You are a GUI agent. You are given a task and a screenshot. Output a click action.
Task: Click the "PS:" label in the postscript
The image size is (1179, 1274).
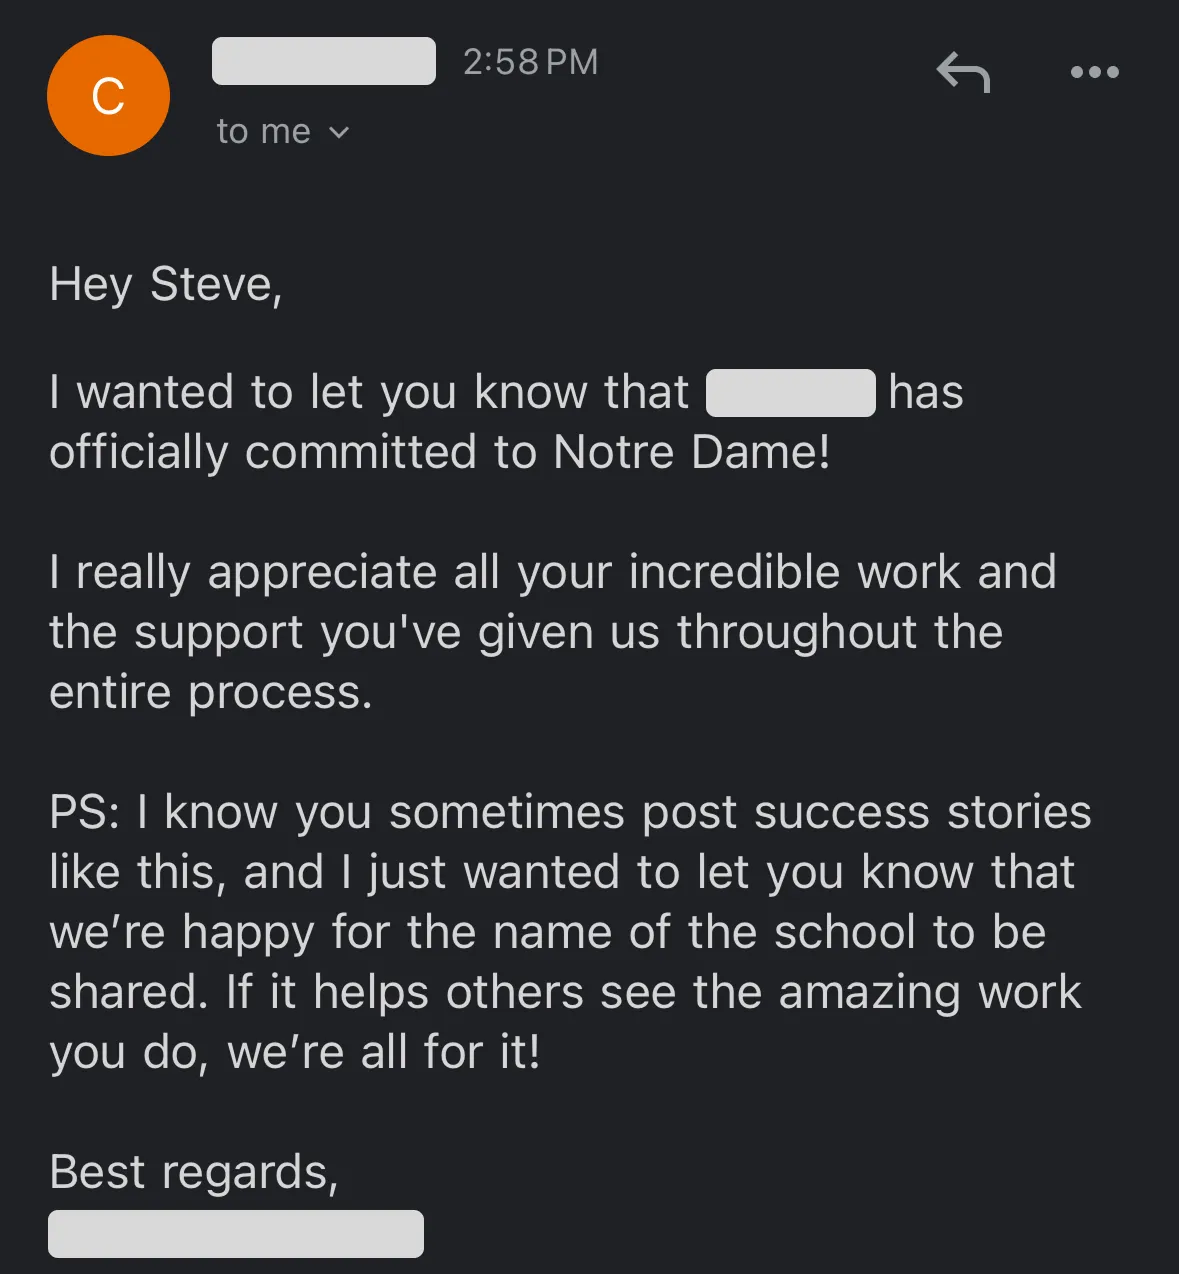[85, 812]
